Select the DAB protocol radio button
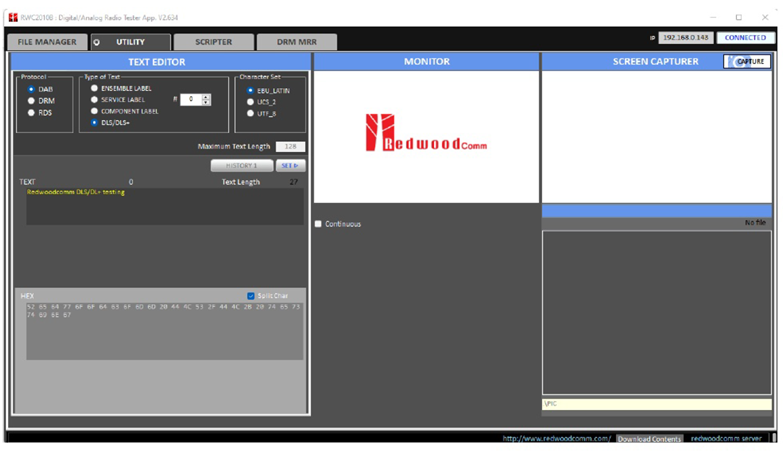783x453 pixels. tap(31, 89)
